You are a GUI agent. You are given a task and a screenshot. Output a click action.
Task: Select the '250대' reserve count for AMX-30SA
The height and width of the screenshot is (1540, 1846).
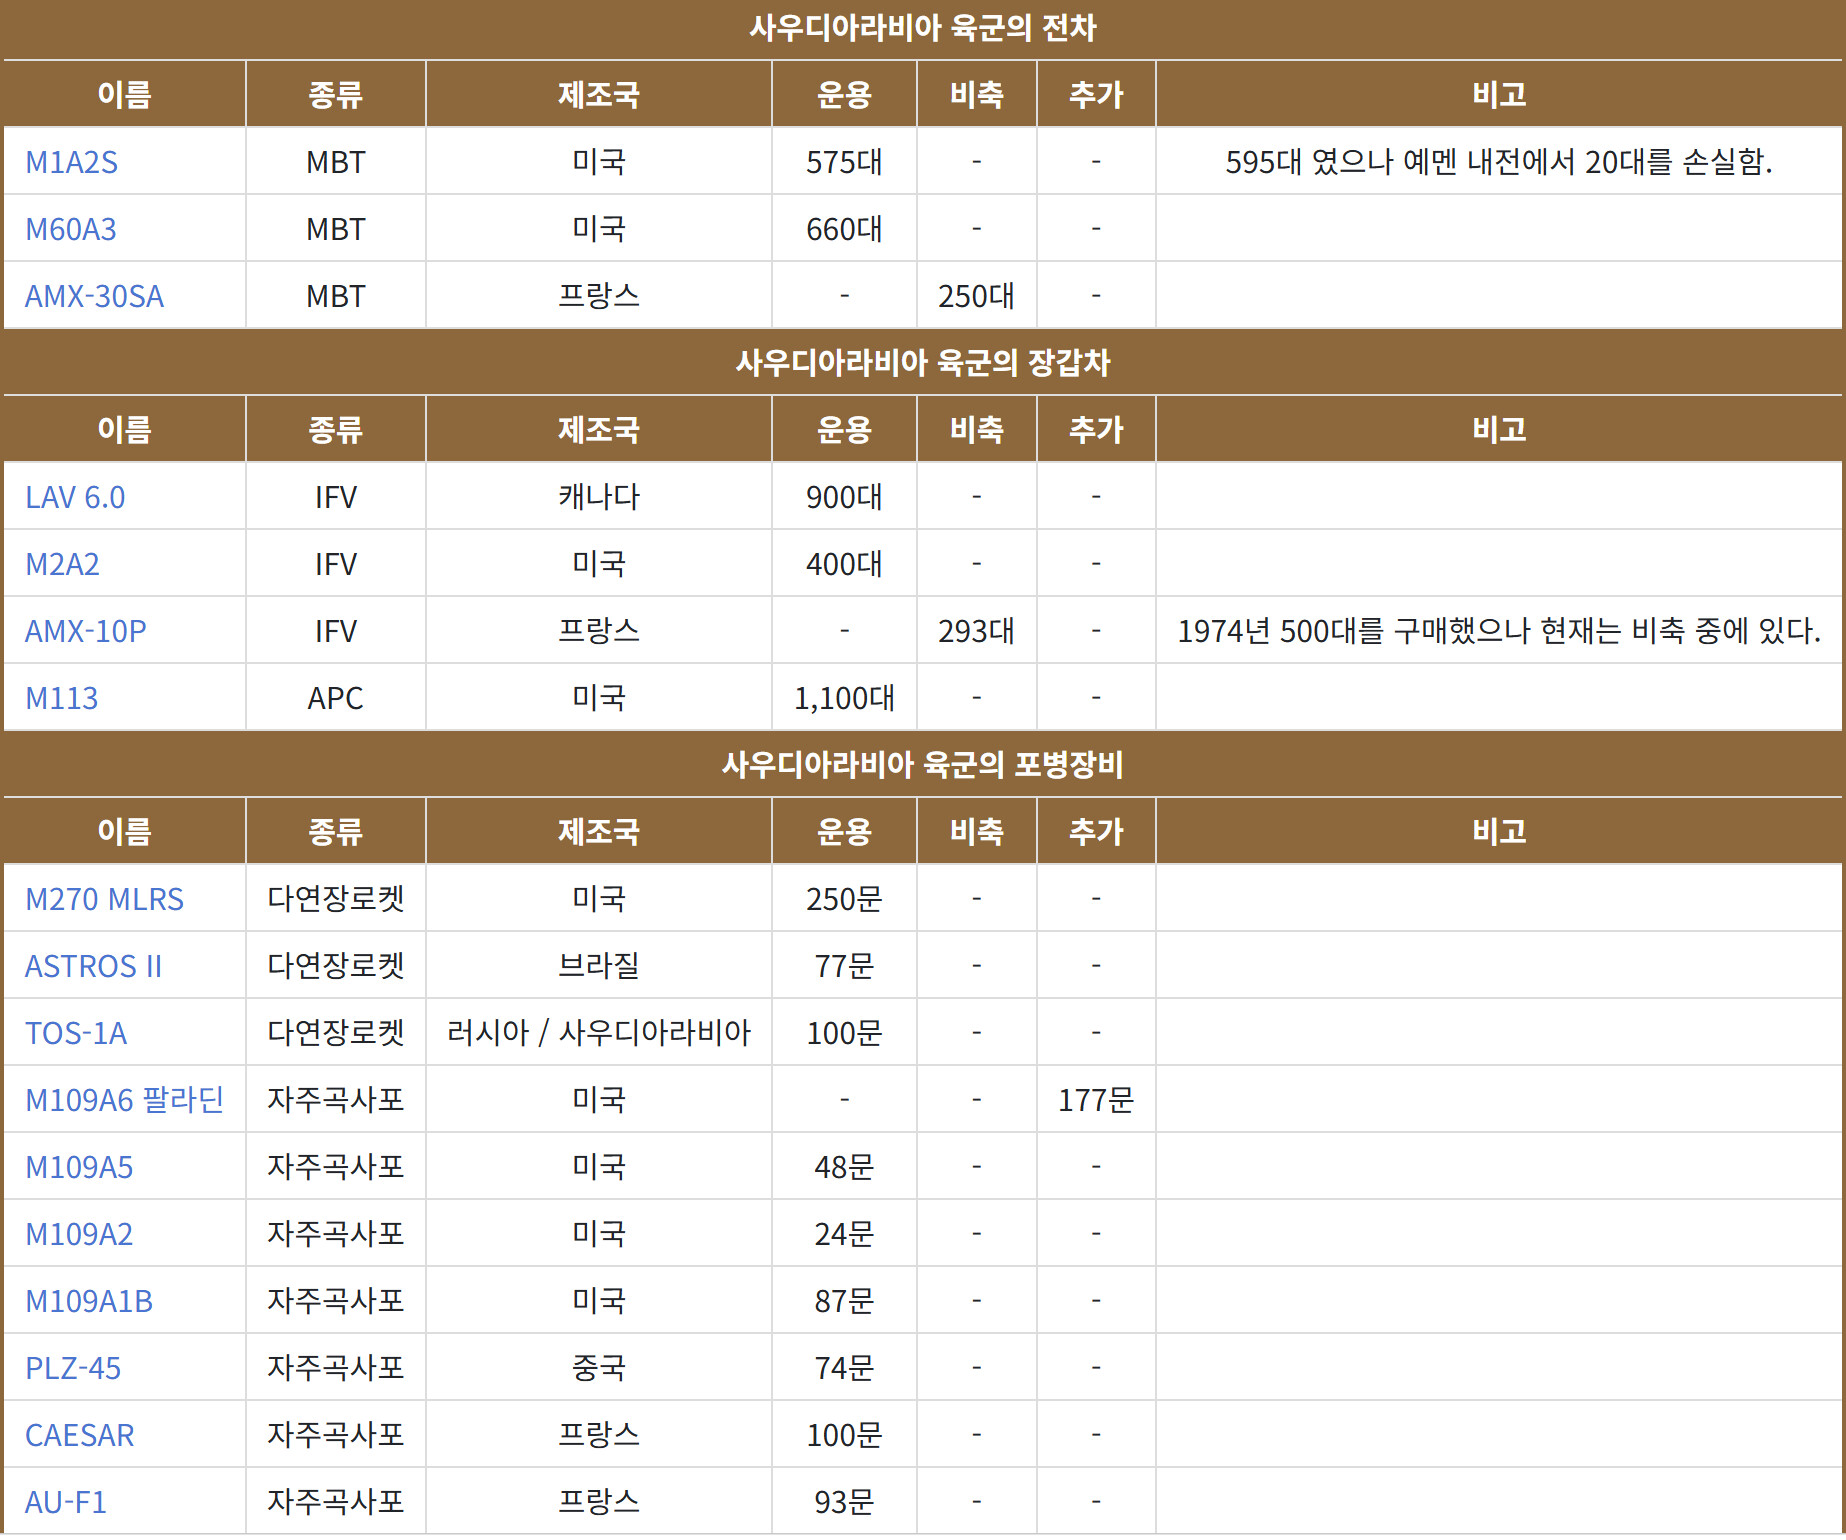click(x=976, y=296)
